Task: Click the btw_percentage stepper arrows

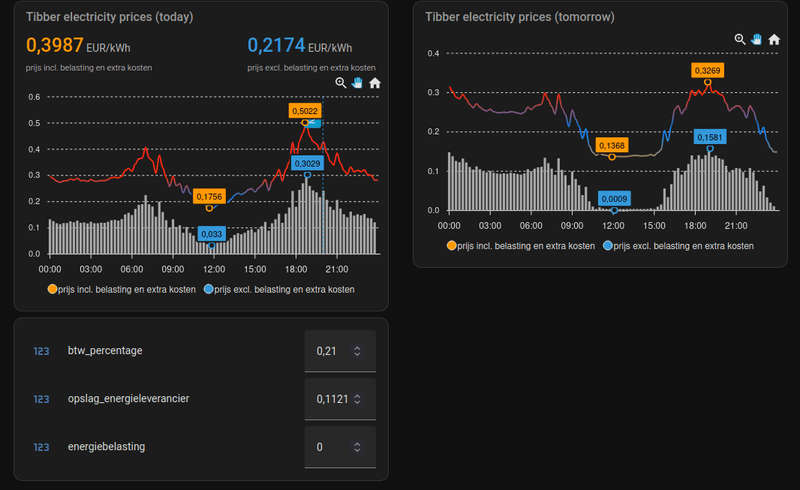Action: pos(357,351)
